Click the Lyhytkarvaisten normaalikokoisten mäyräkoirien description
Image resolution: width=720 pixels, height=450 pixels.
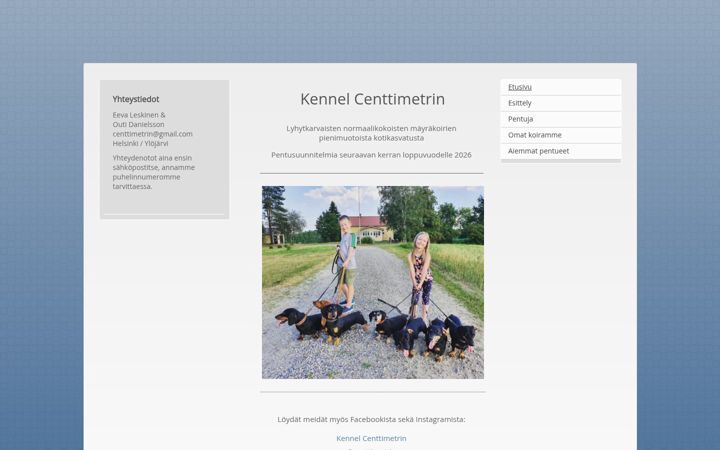pos(371,133)
